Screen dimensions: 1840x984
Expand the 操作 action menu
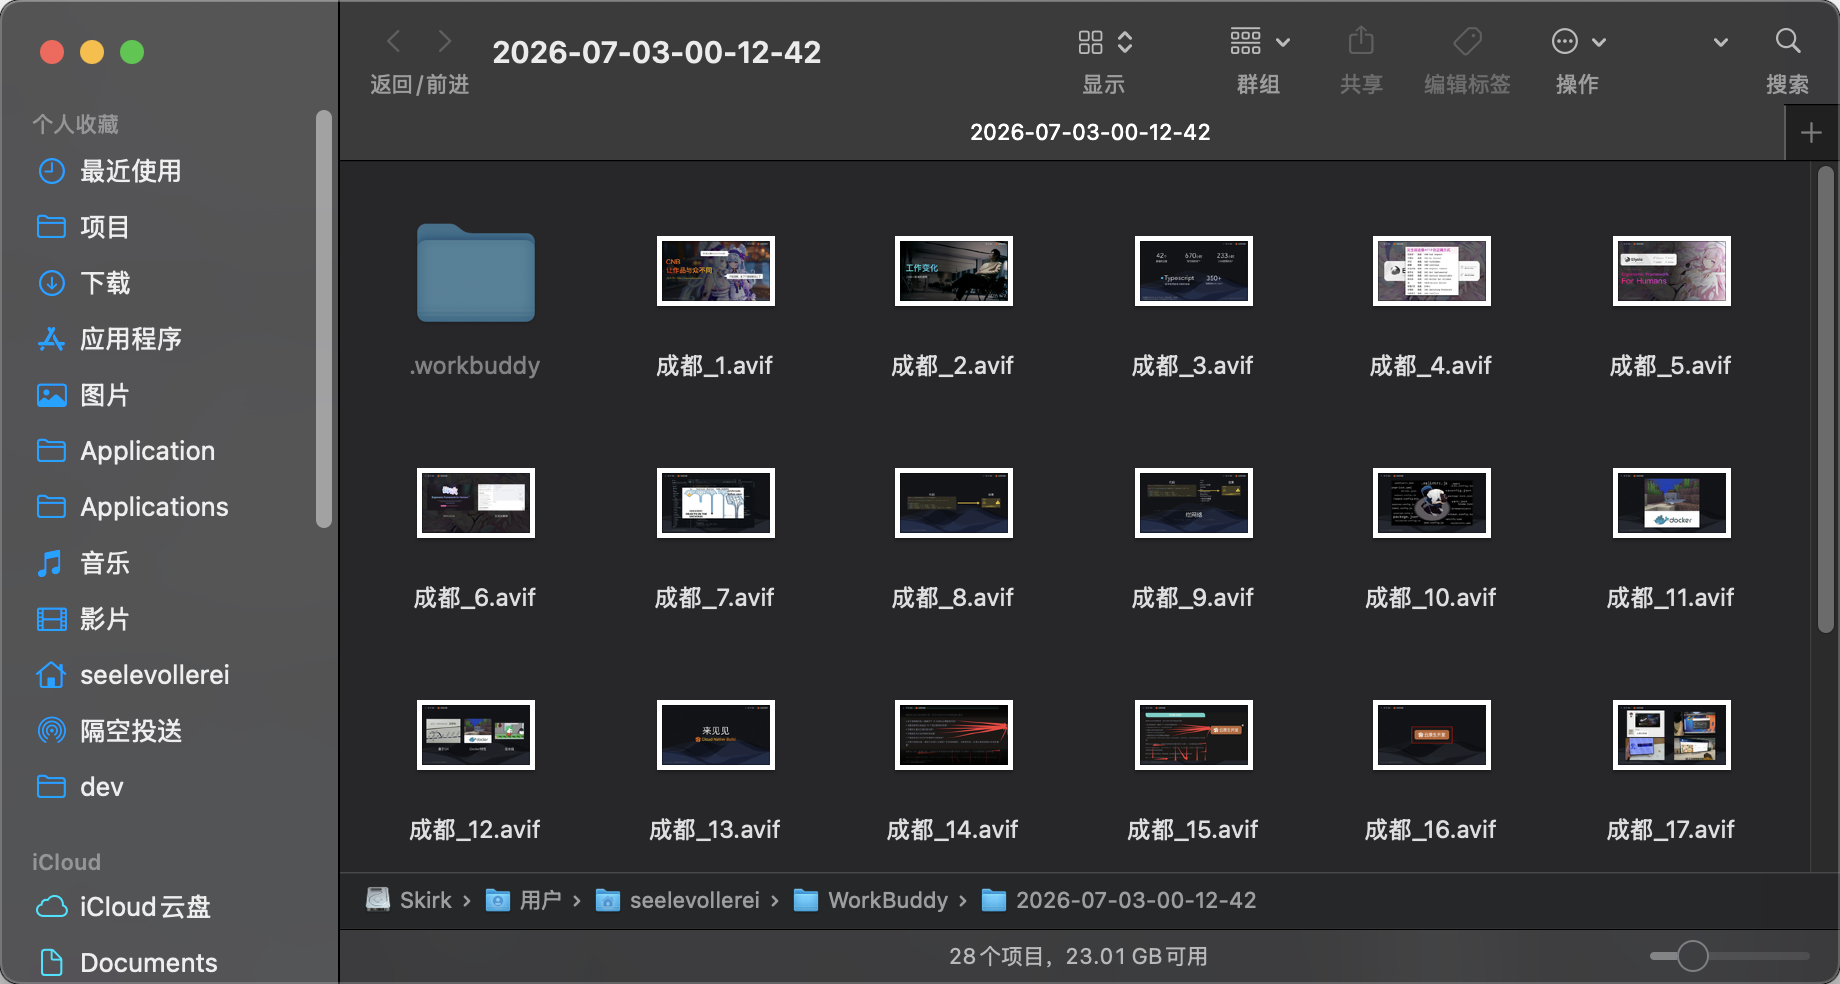tap(1578, 42)
